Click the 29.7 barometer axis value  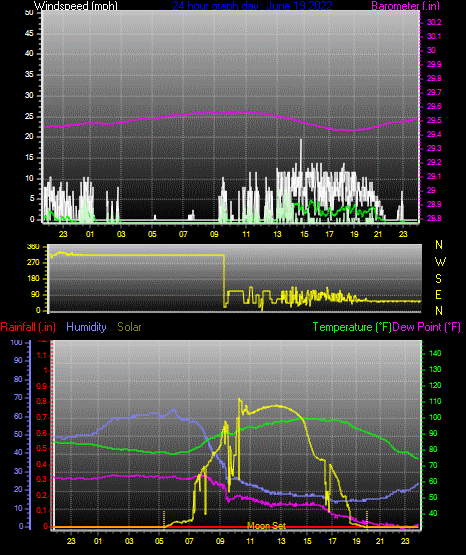434,92
